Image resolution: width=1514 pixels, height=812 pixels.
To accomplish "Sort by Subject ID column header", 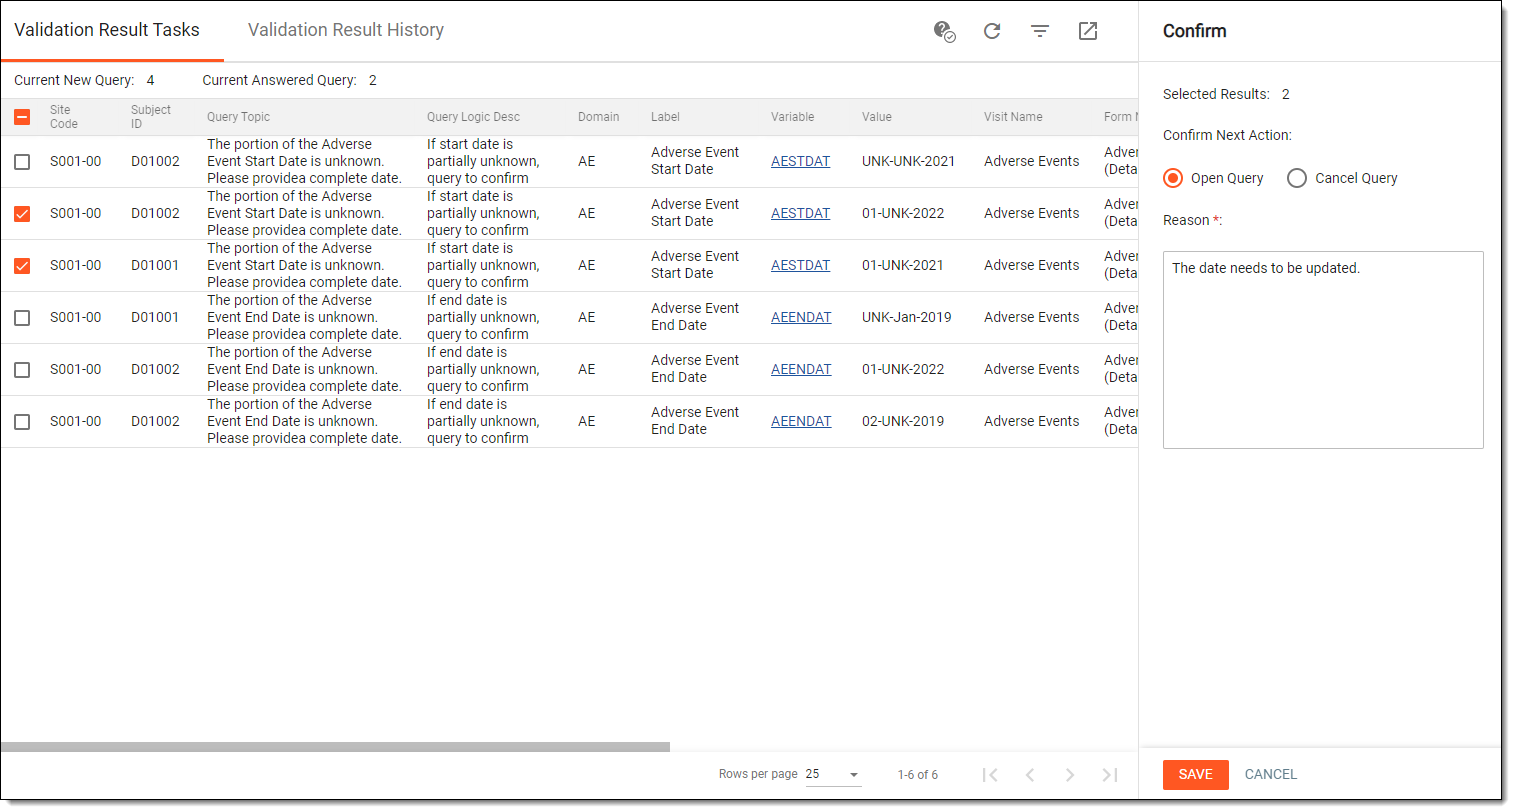I will click(x=151, y=117).
